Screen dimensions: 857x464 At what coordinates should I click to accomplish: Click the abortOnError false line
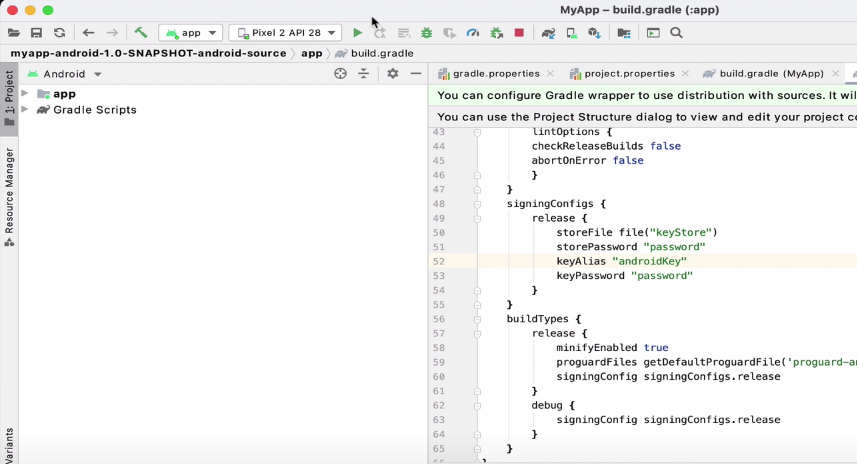(587, 160)
